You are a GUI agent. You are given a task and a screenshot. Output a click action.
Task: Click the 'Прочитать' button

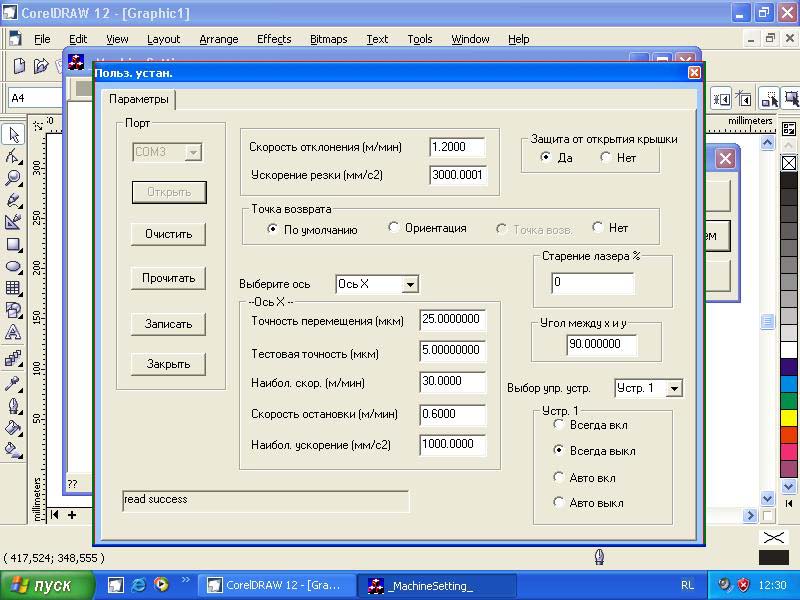coord(168,278)
